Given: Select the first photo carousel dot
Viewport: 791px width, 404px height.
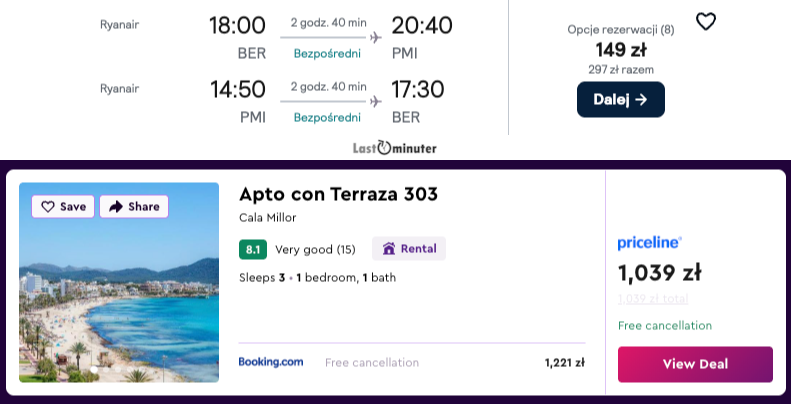Looking at the screenshot, I should pyautogui.click(x=93, y=370).
